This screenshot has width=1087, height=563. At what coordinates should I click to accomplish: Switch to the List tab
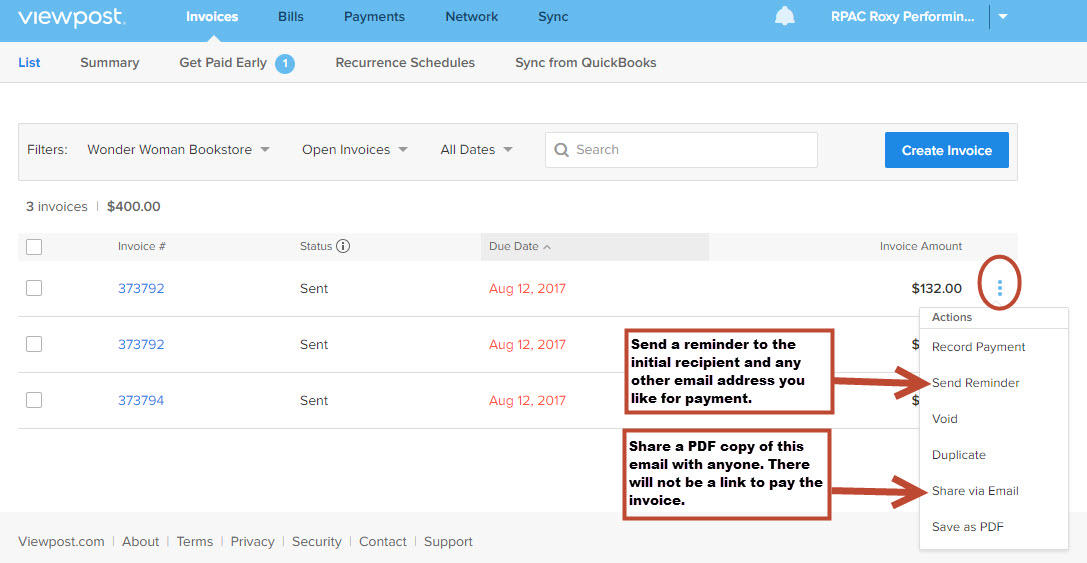[29, 62]
